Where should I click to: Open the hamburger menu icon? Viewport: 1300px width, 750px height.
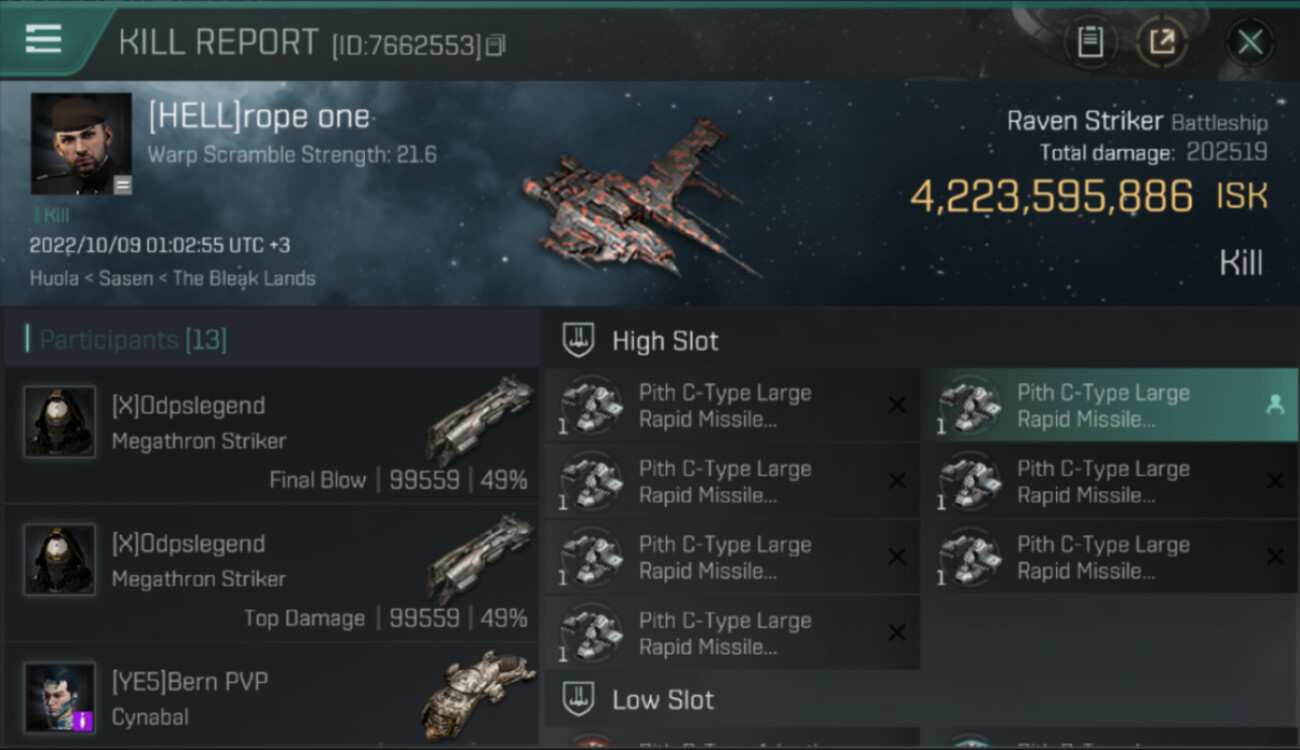click(x=43, y=39)
